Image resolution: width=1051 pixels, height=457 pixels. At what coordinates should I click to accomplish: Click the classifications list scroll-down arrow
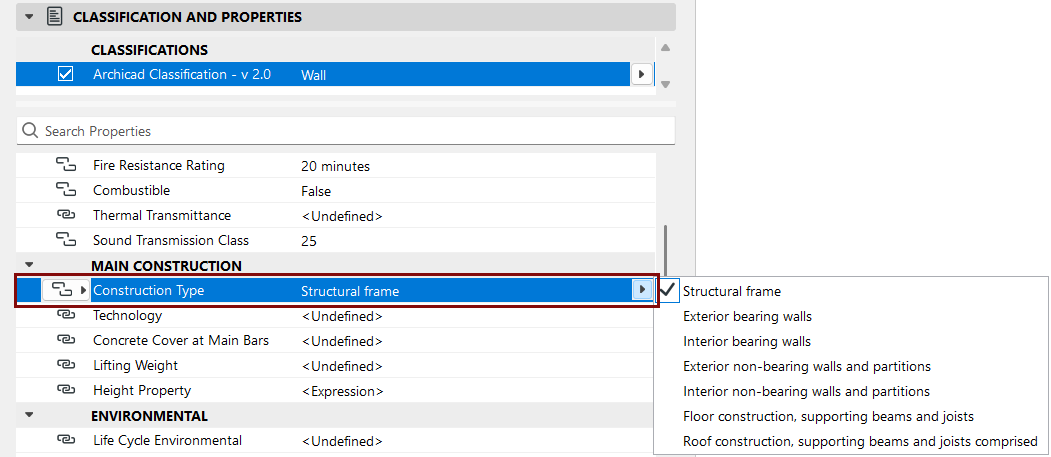pos(665,84)
